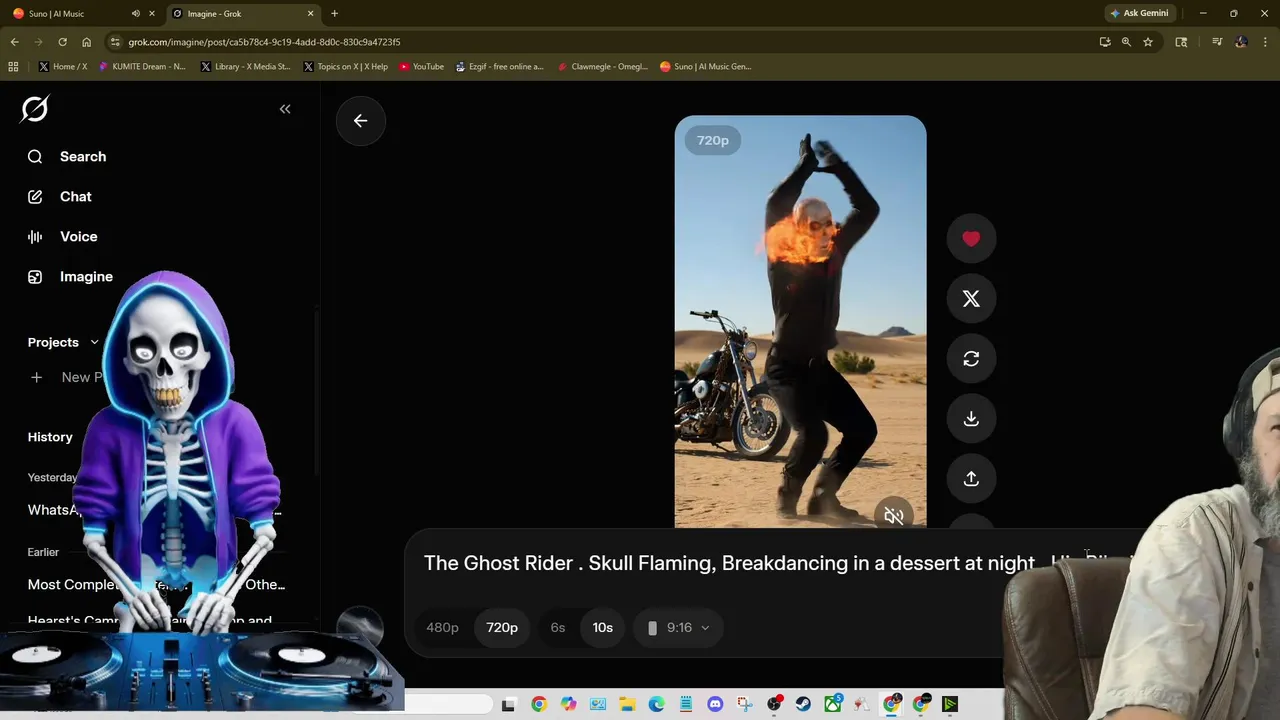Close the Imagine - Grok tab
This screenshot has width=1280, height=720.
[310, 13]
